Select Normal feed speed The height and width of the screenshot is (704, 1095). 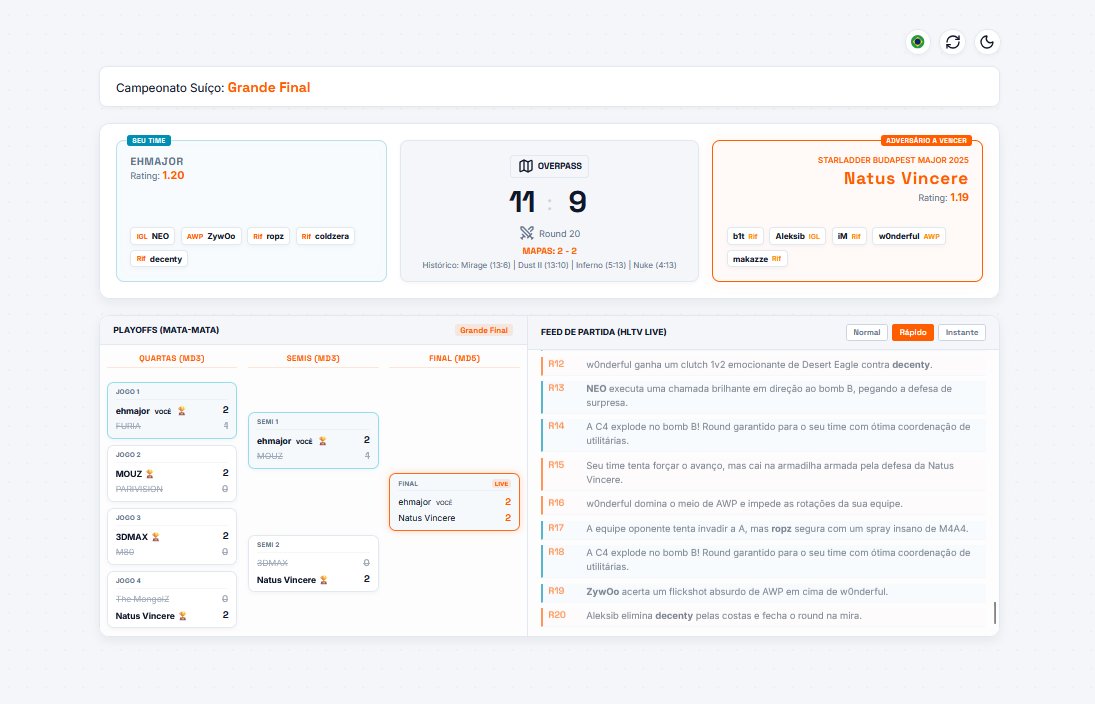(867, 332)
